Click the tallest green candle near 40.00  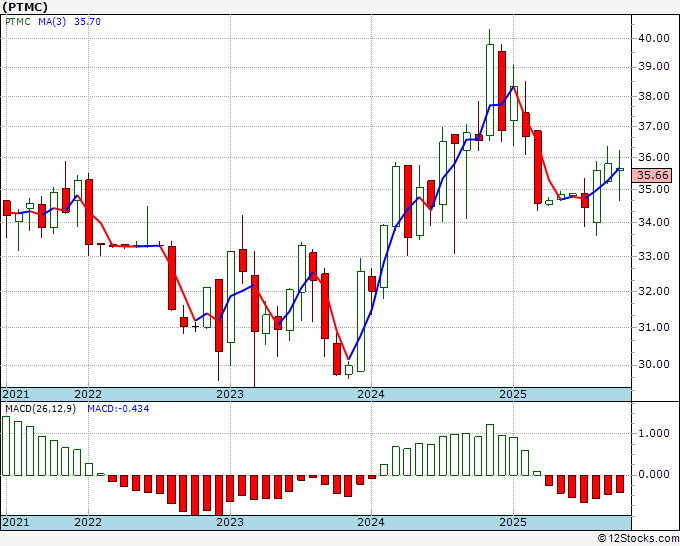tap(490, 88)
